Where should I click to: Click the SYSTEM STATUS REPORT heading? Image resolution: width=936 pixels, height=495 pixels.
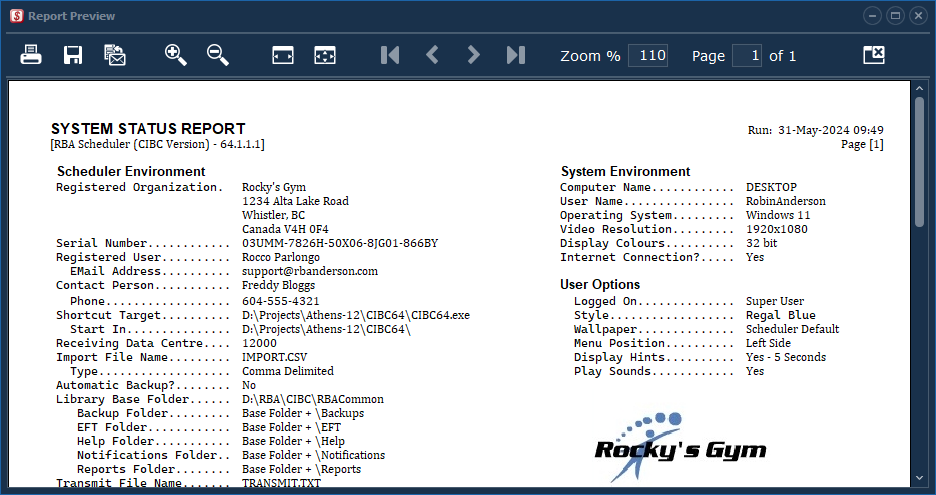(x=148, y=129)
